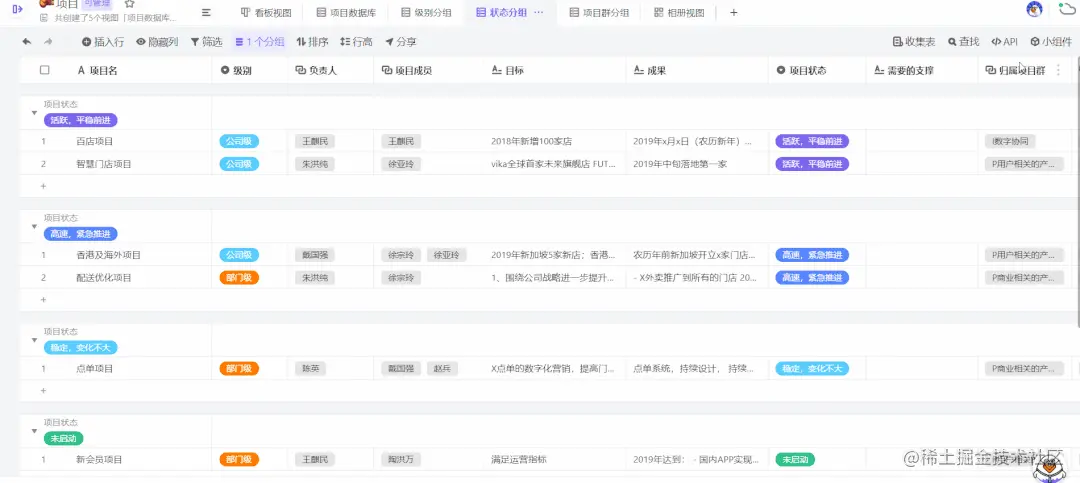Add a new view with plus icon
The height and width of the screenshot is (483, 1080).
click(x=734, y=12)
